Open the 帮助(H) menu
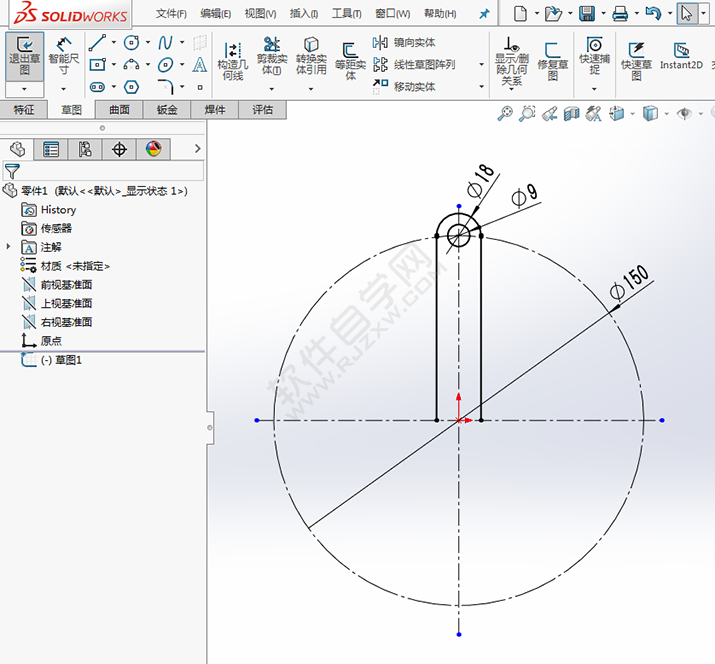This screenshot has height=664, width=715. pos(440,14)
